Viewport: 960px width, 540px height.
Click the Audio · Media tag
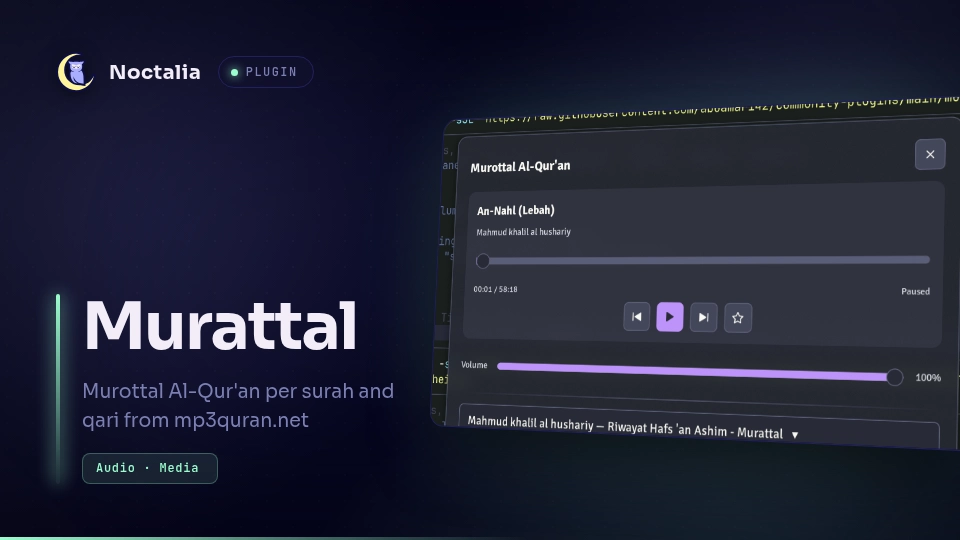tap(149, 468)
